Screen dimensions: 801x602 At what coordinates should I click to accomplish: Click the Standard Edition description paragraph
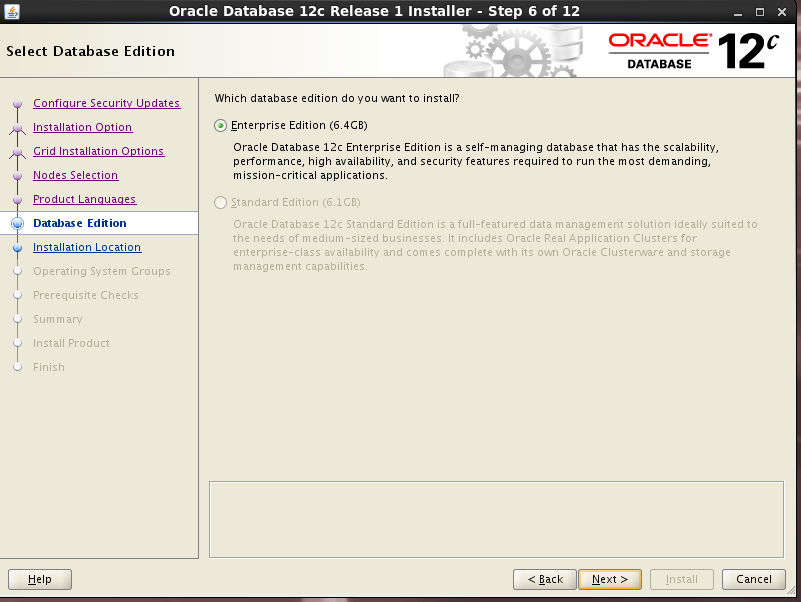[495, 245]
